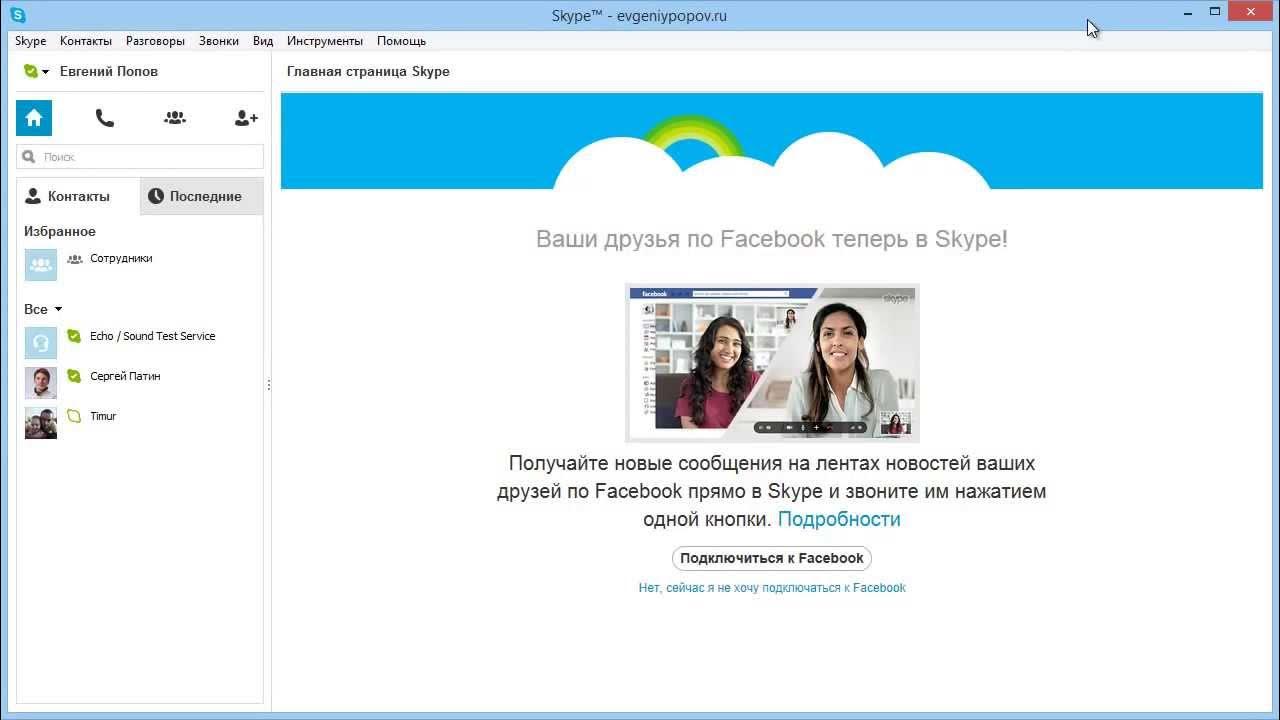This screenshot has width=1280, height=720.
Task: Click the add contact icon
Action: 246,118
